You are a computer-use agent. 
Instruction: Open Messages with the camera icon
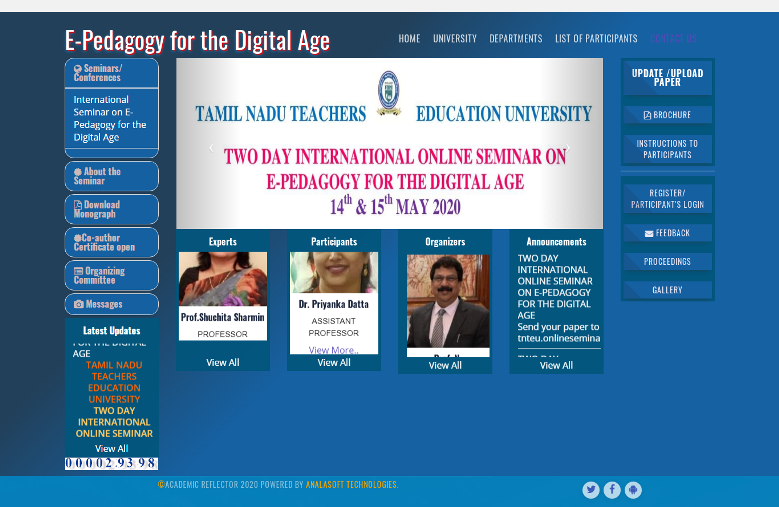[x=111, y=304]
